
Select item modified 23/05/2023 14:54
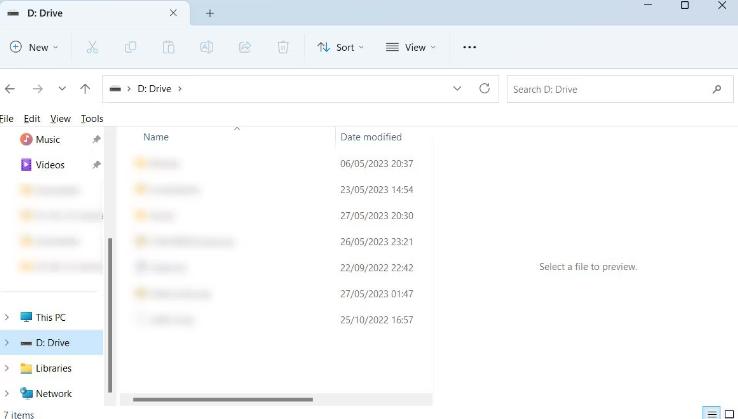click(x=274, y=189)
